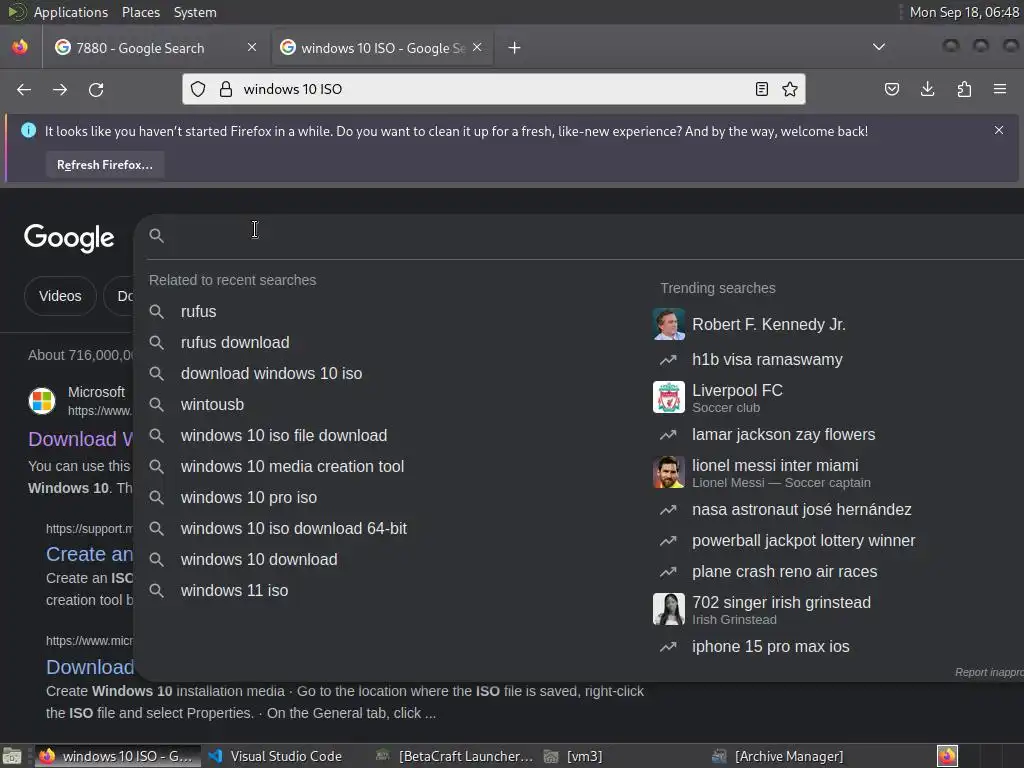This screenshot has height=768, width=1024.
Task: Click the site security padlock icon
Action: pos(226,89)
